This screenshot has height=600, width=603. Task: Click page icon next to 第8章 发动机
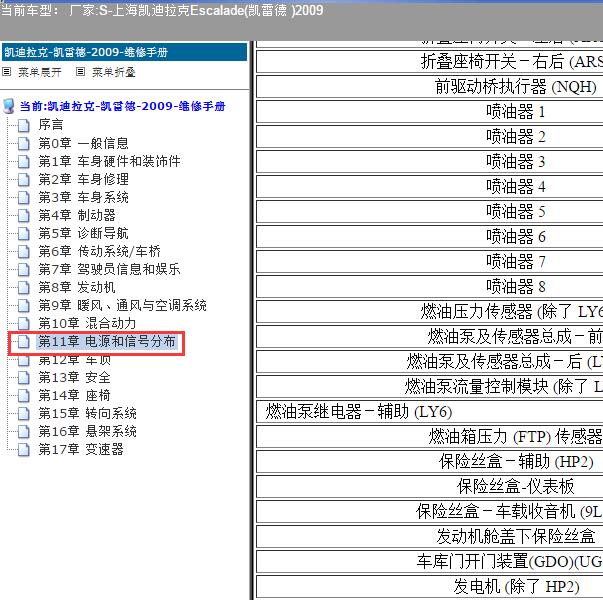[x=24, y=287]
